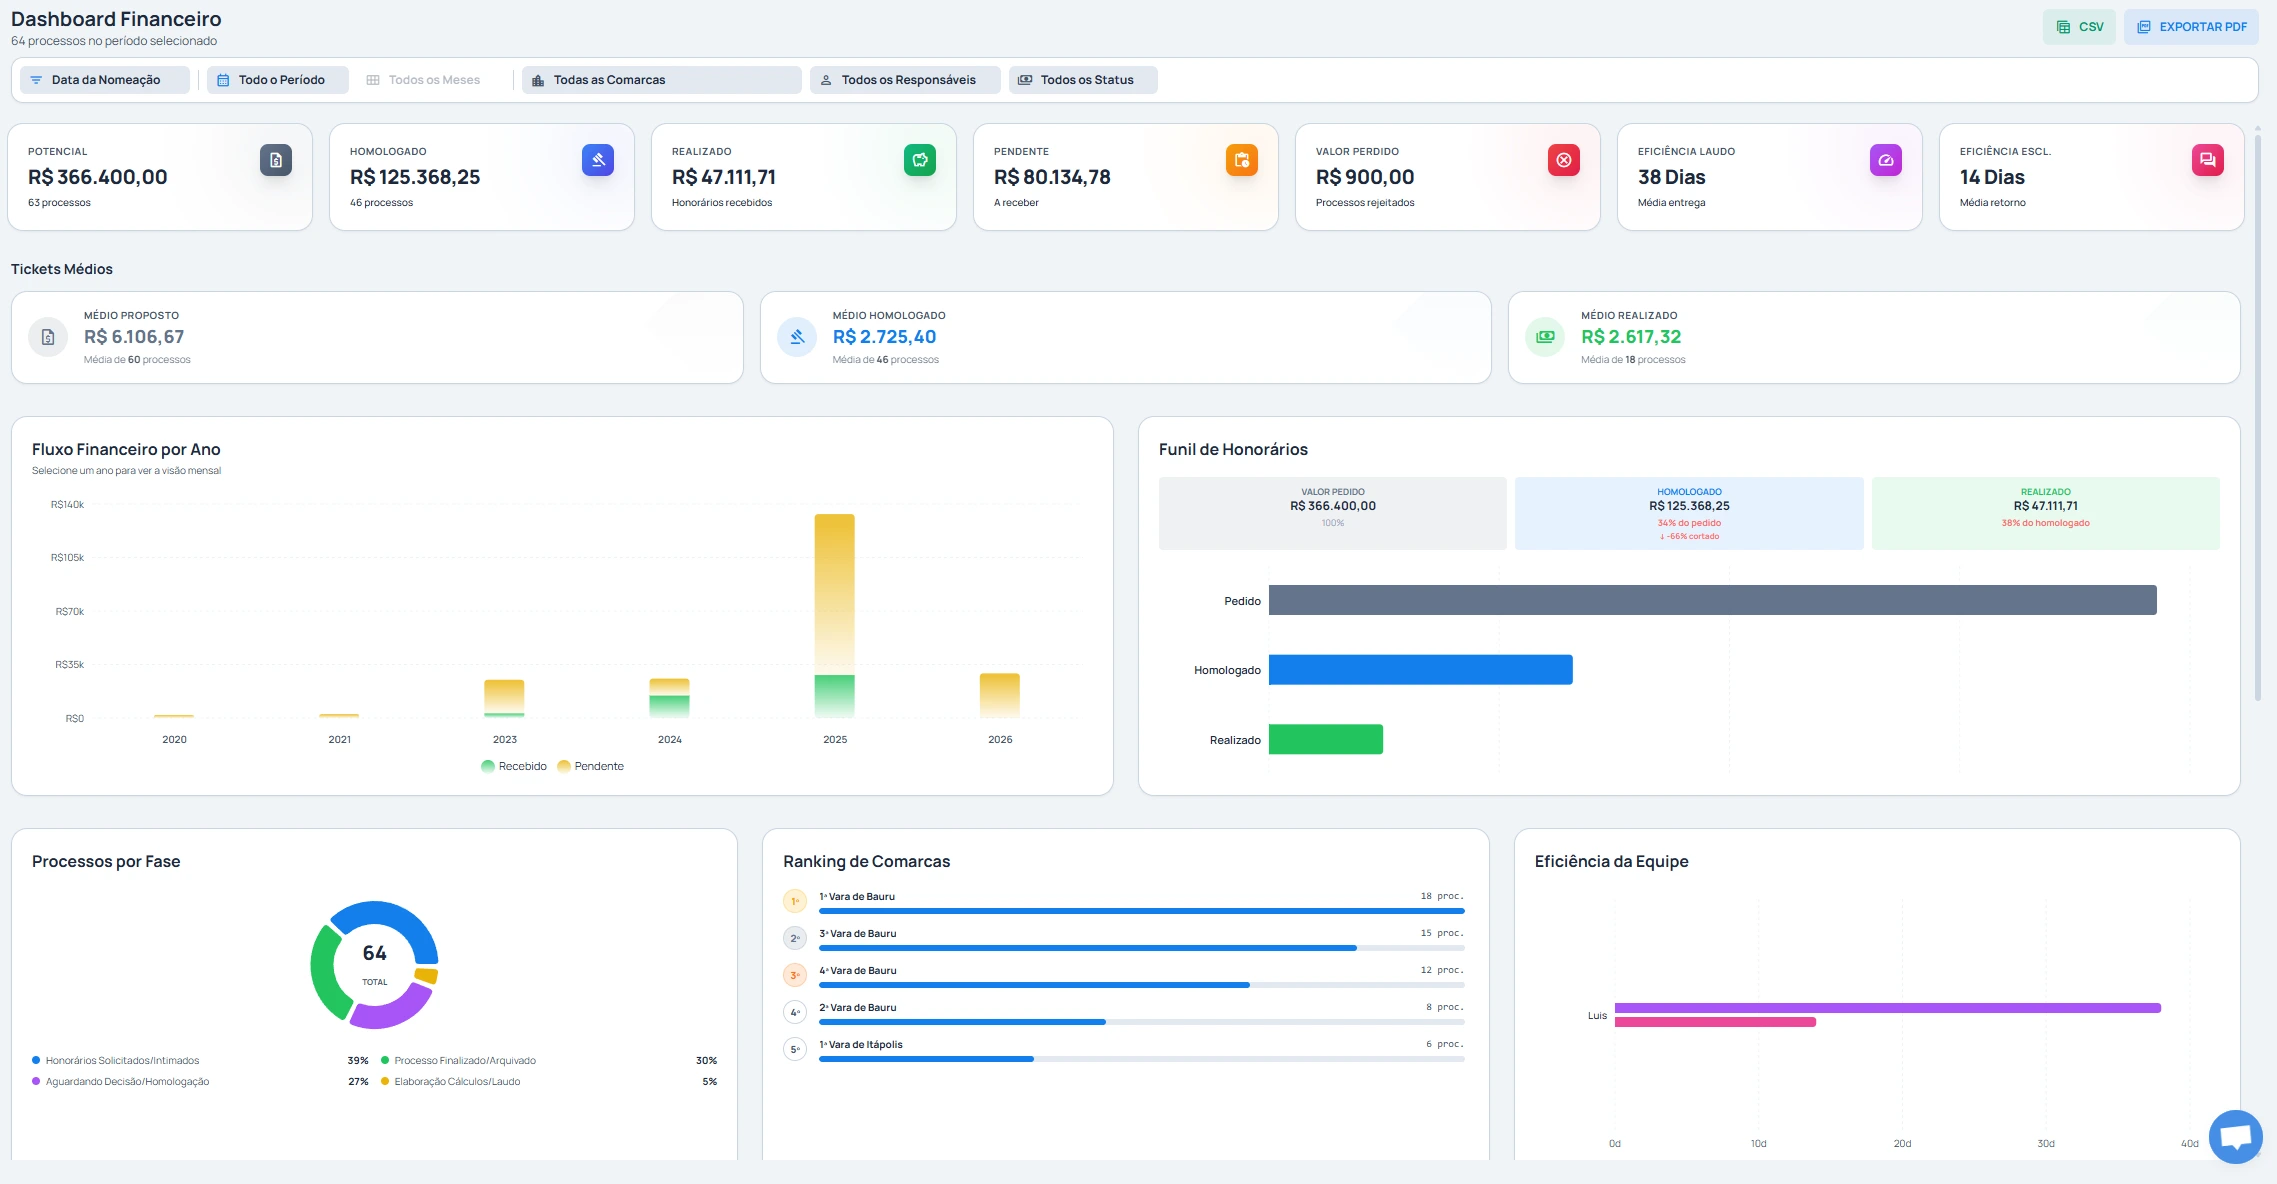Screen dimensions: 2277x1184
Task: Click the 2º rank badge
Action: (x=795, y=938)
